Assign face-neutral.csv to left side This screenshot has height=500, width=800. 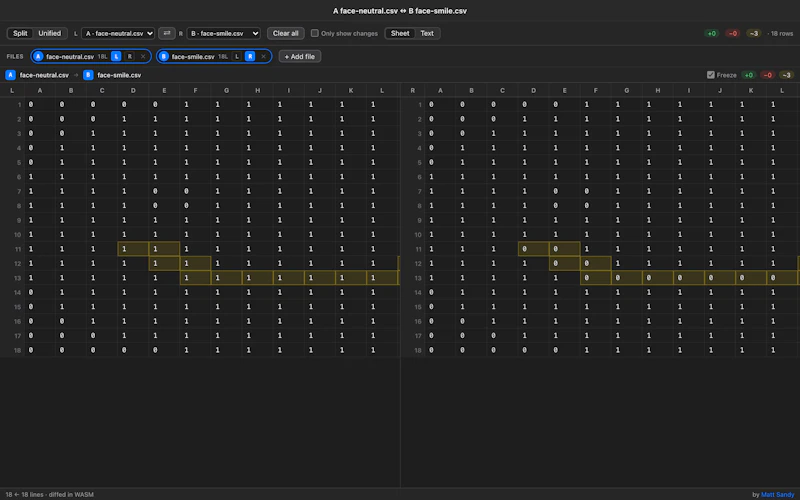116,56
